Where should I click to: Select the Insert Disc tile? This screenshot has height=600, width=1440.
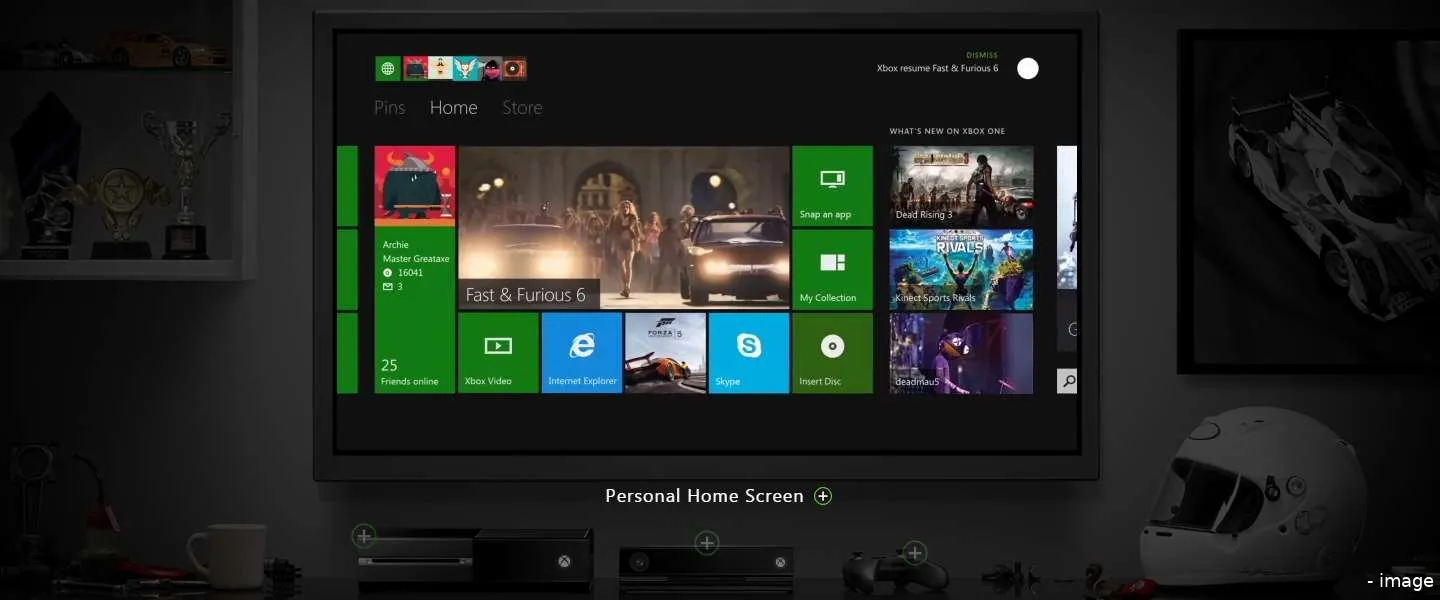click(x=832, y=352)
